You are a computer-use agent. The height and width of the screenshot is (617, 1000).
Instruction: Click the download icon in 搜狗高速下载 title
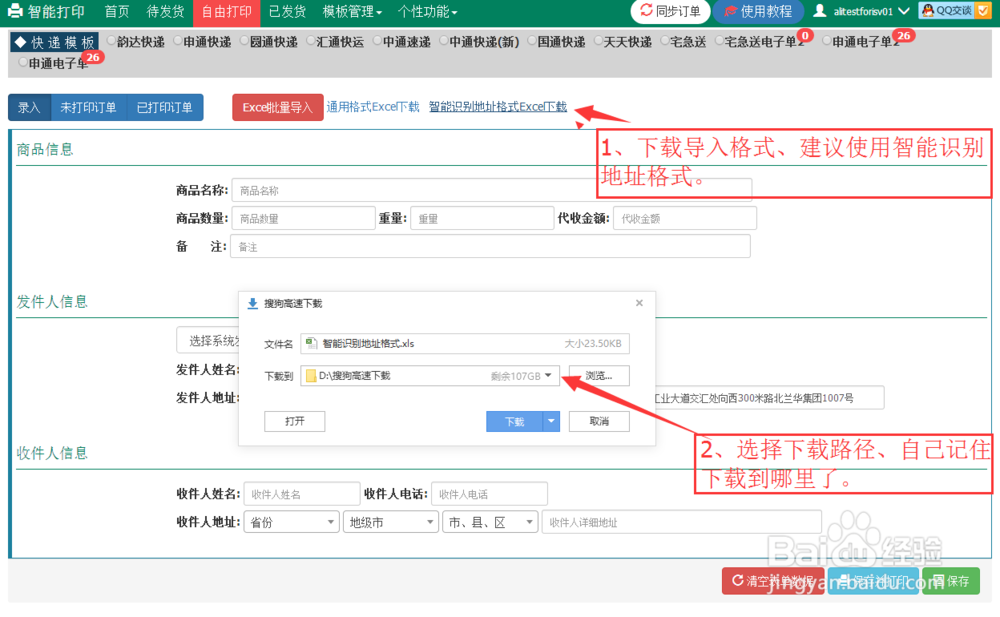point(253,303)
